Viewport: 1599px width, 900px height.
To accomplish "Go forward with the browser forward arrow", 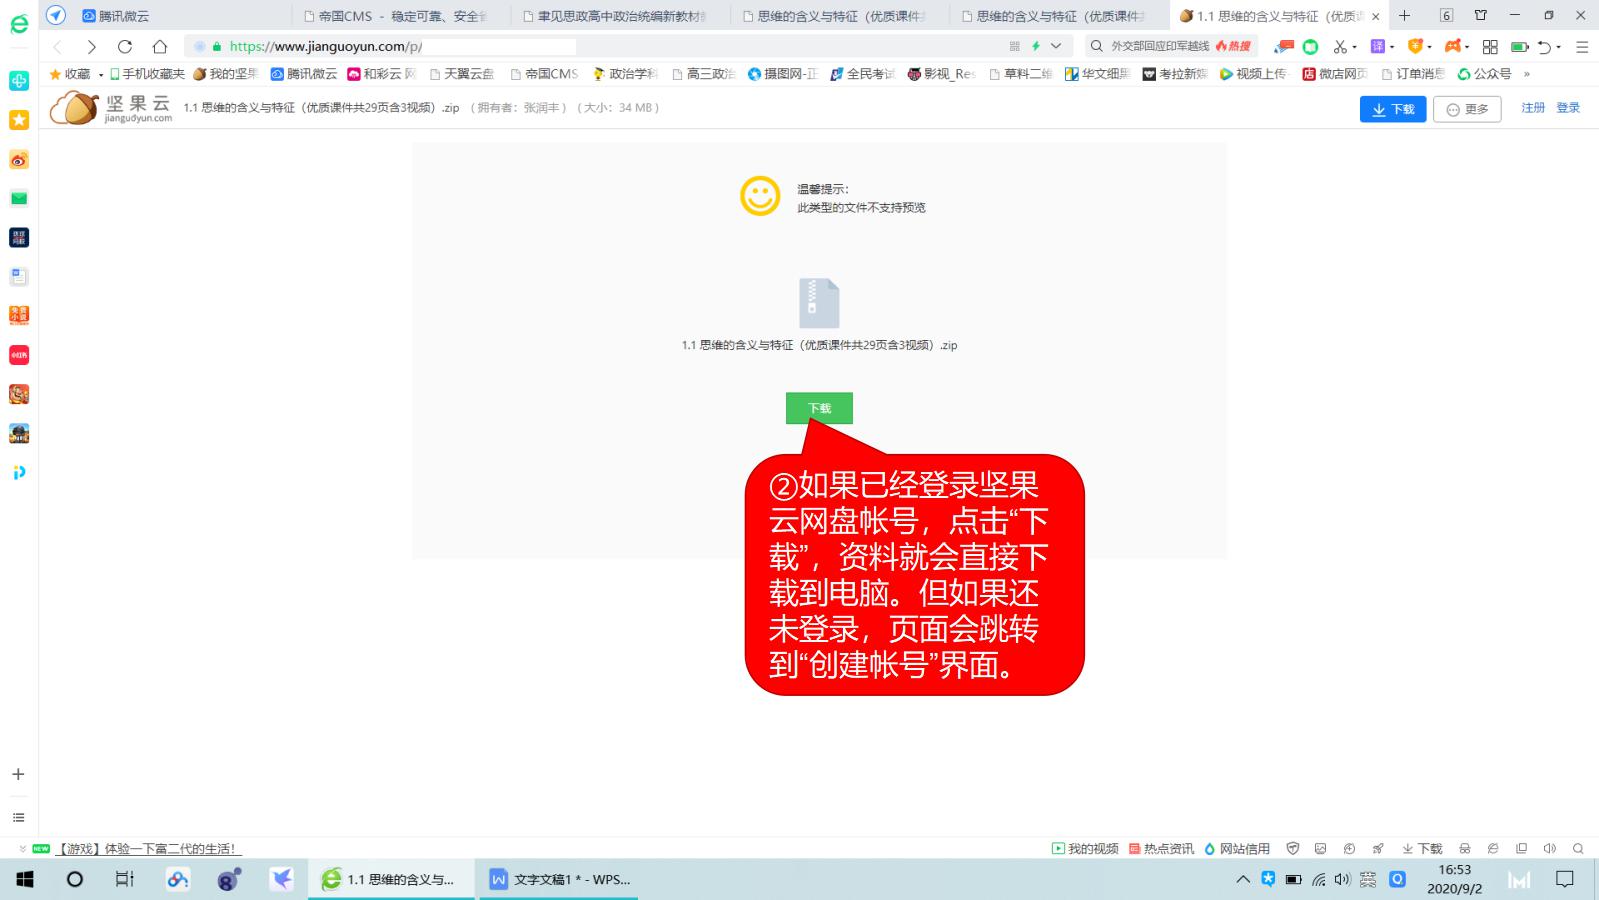I will [x=91, y=47].
